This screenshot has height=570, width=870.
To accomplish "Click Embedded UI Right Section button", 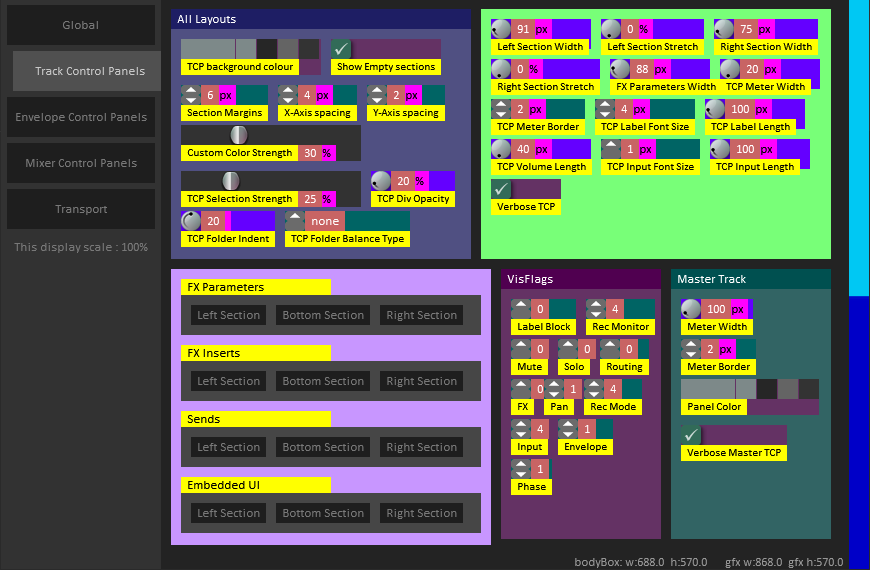I will point(422,513).
